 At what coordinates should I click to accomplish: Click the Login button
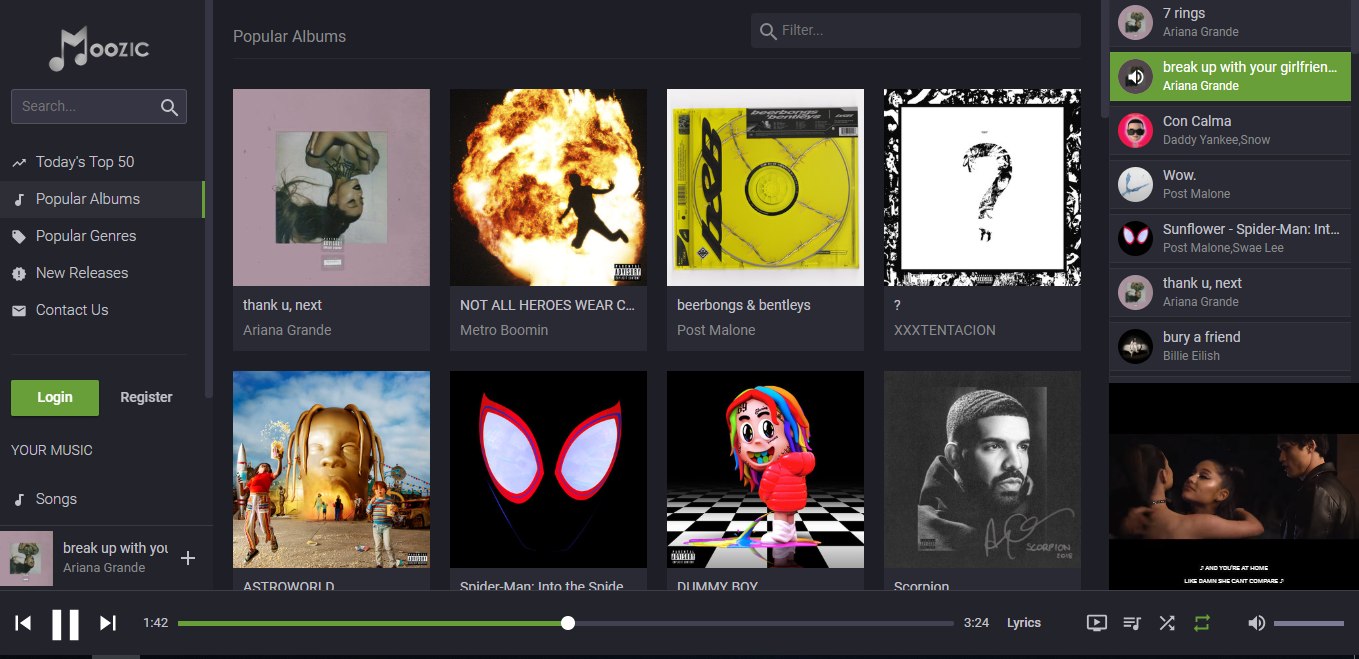pos(54,397)
